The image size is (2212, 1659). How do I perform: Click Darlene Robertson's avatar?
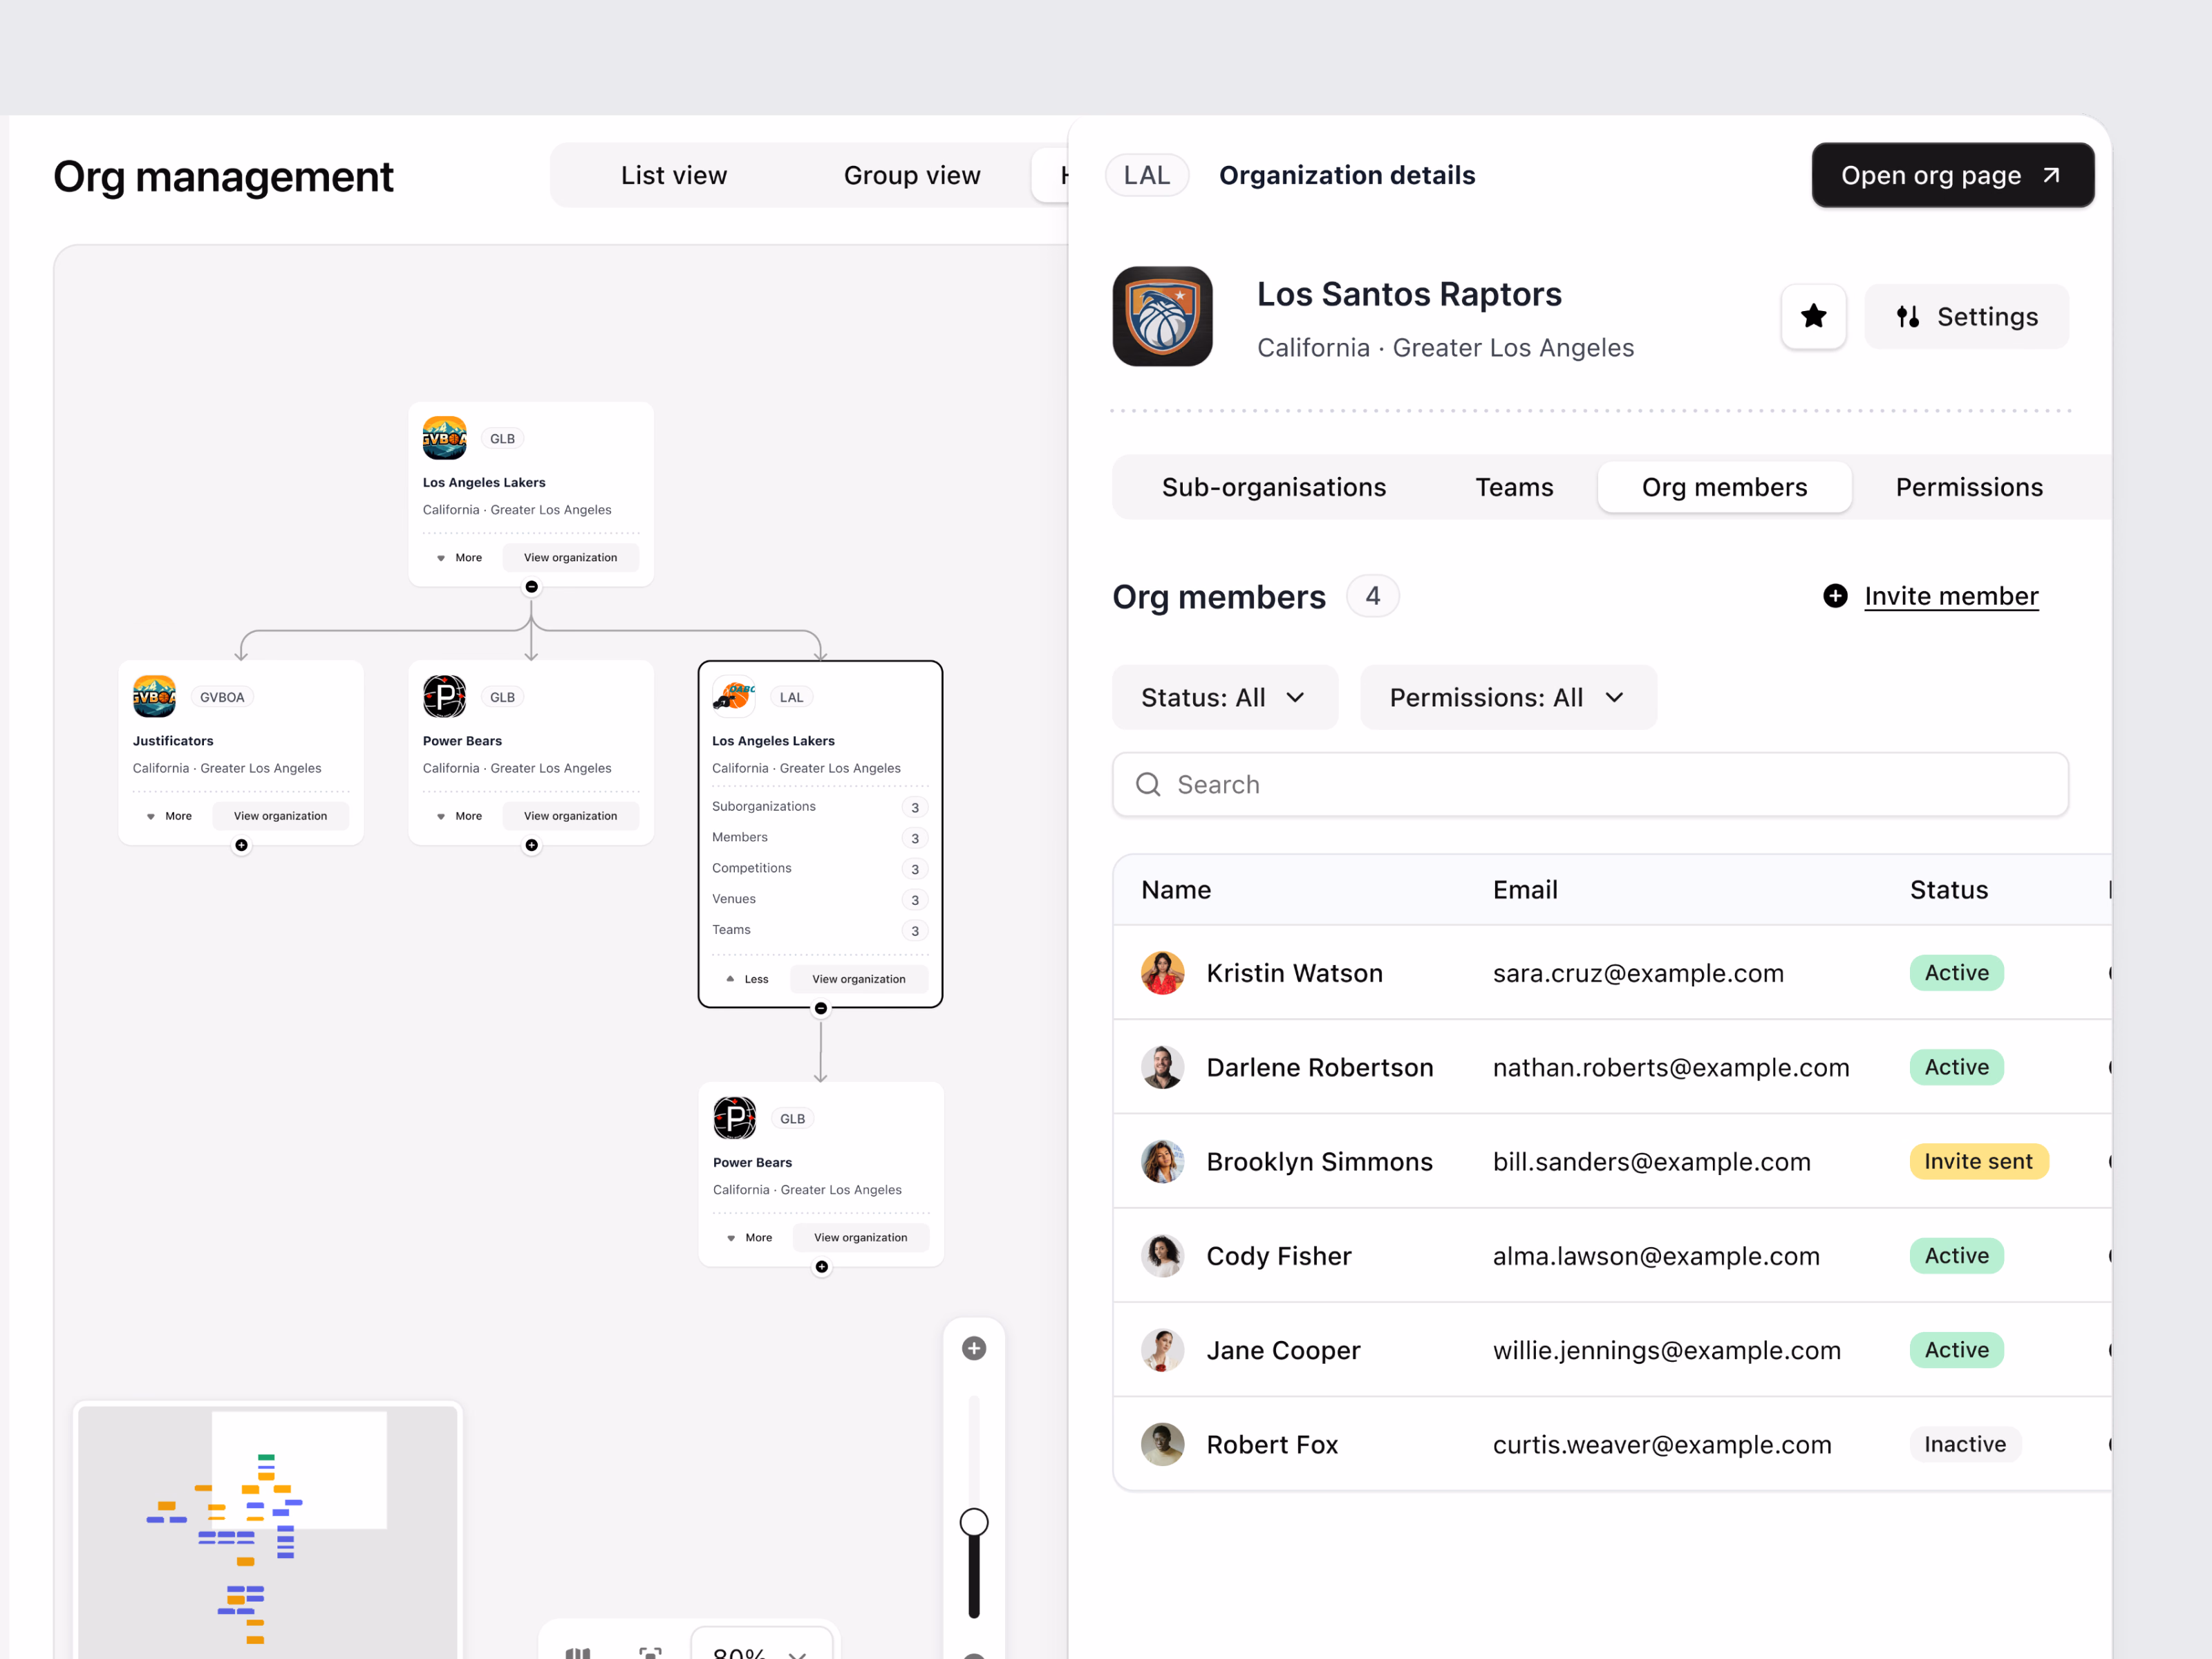point(1162,1067)
